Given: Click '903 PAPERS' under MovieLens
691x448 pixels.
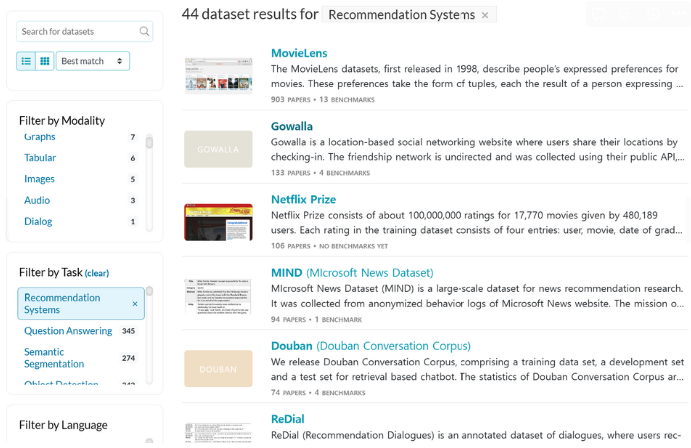Looking at the screenshot, I should 290,100.
